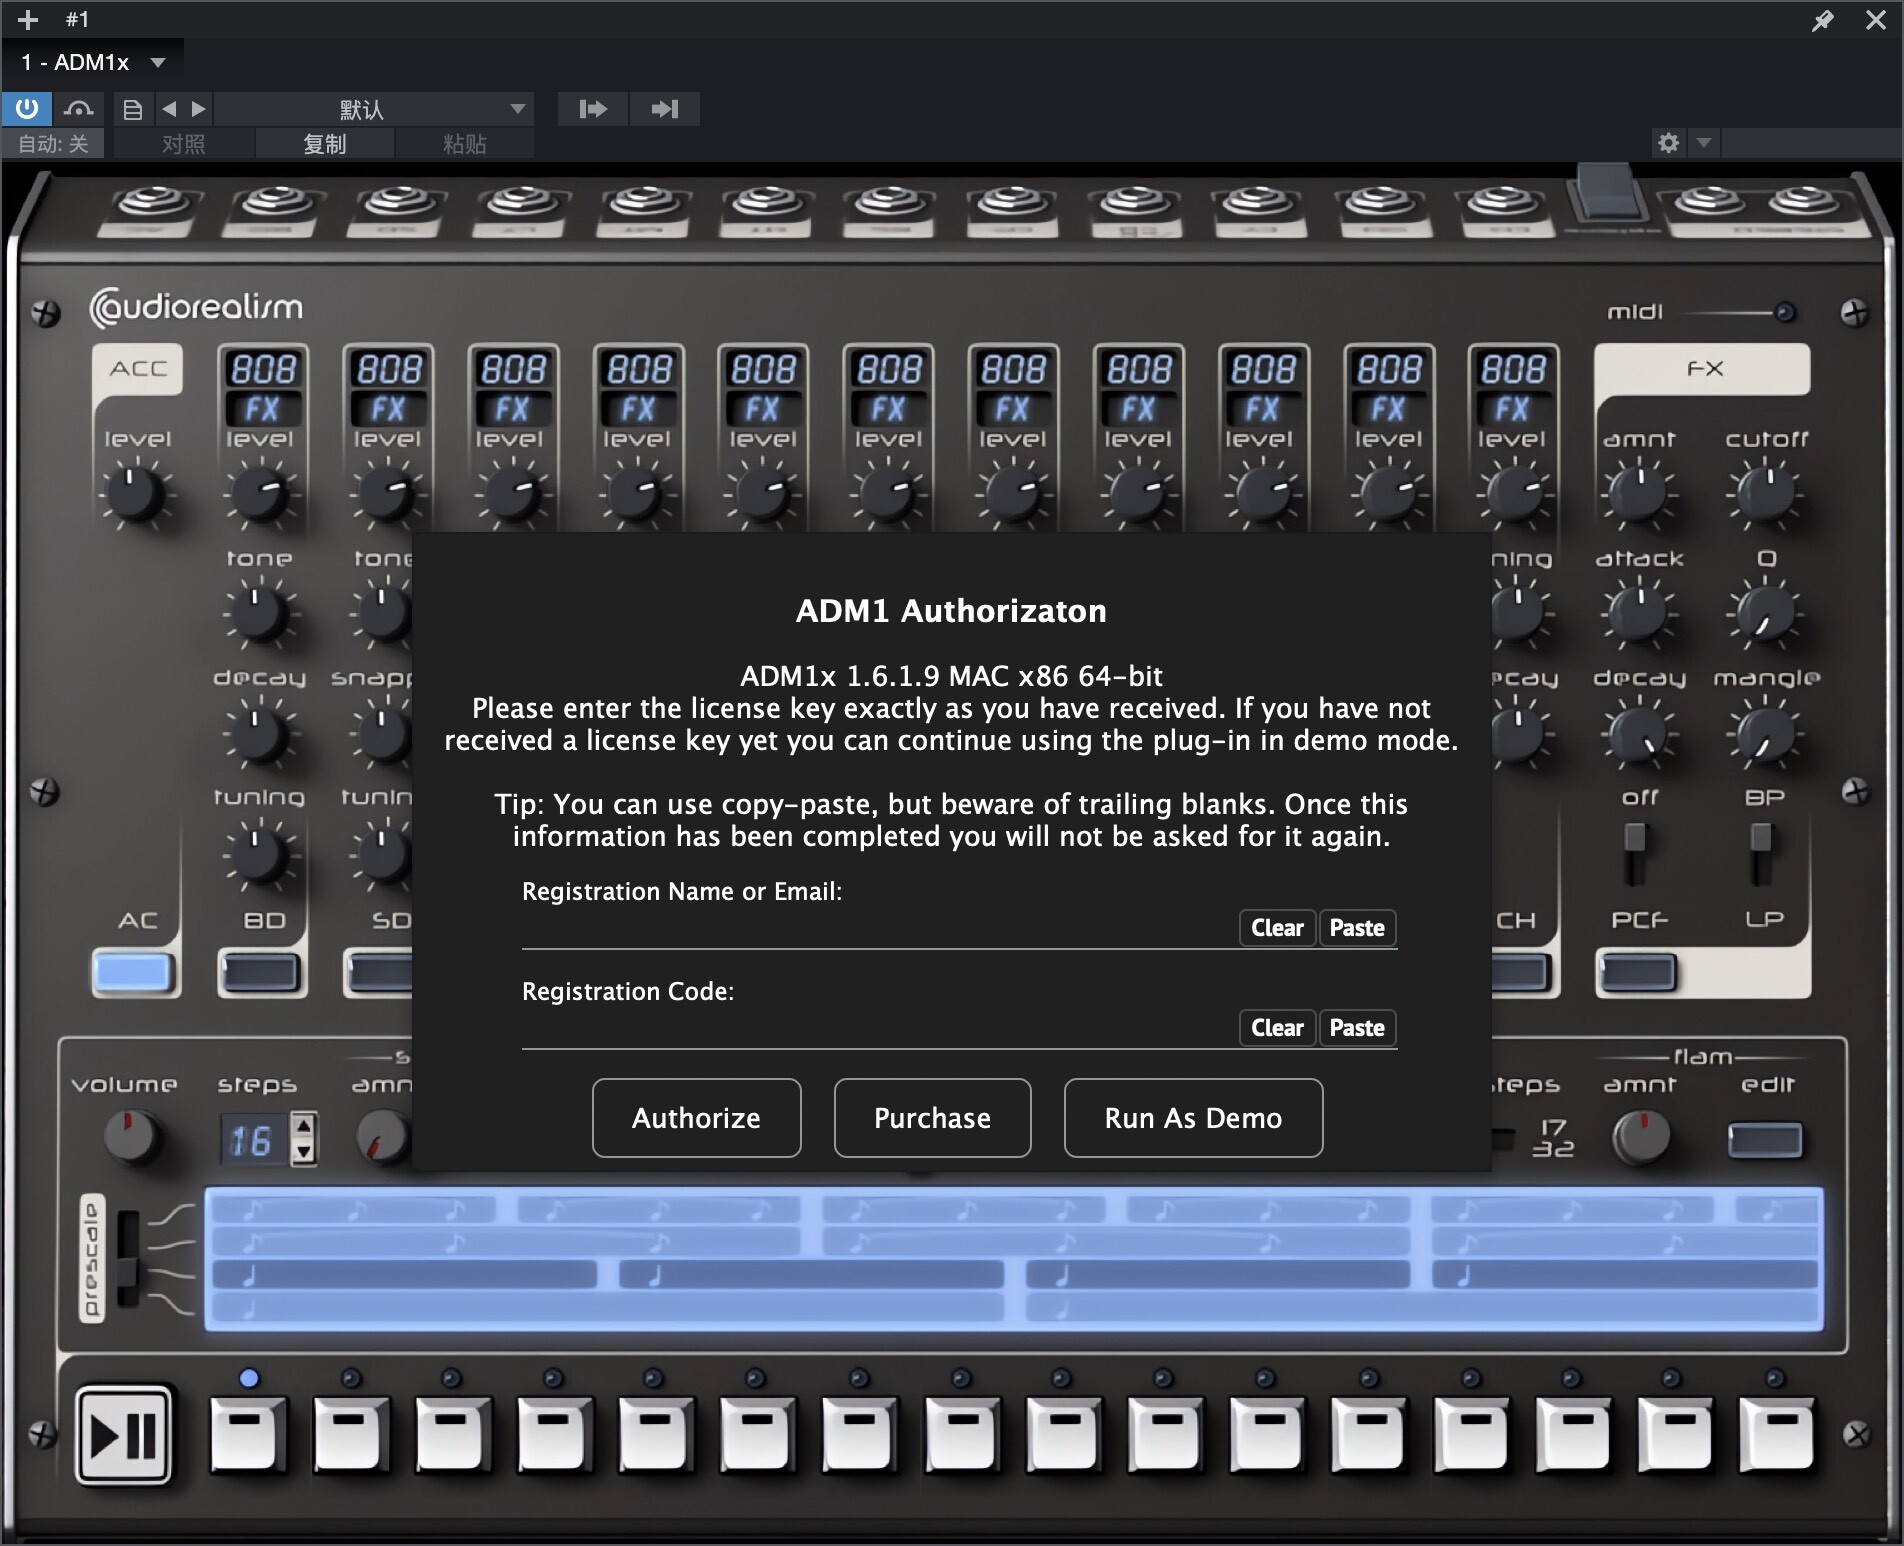The image size is (1904, 1546).
Task: Open the 1 - ADM1x plugin selector
Action: pos(92,62)
